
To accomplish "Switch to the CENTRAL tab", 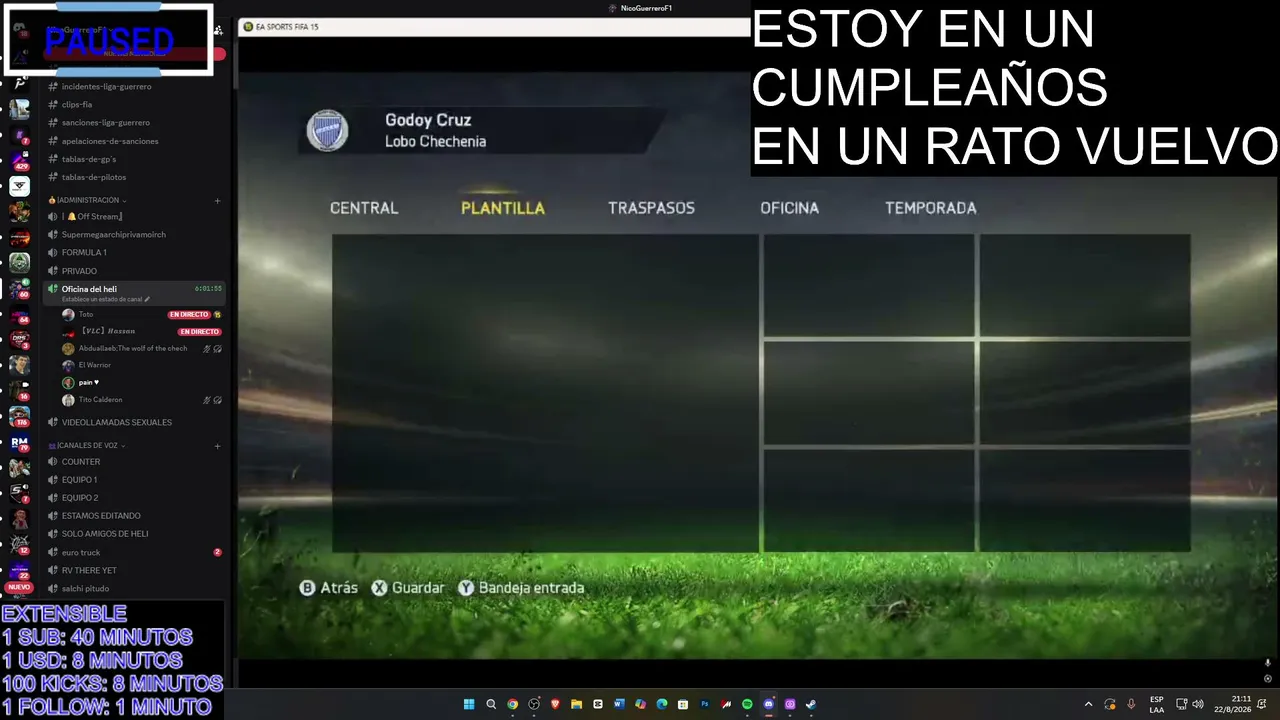I will (364, 208).
